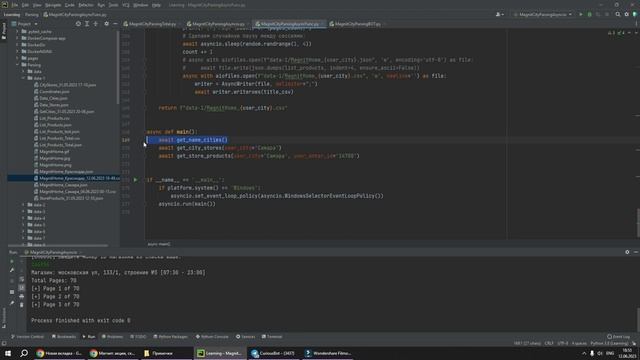640x360 pixels.
Task: Open Wondershare Filmora taskbar item
Action: pyautogui.click(x=328, y=353)
